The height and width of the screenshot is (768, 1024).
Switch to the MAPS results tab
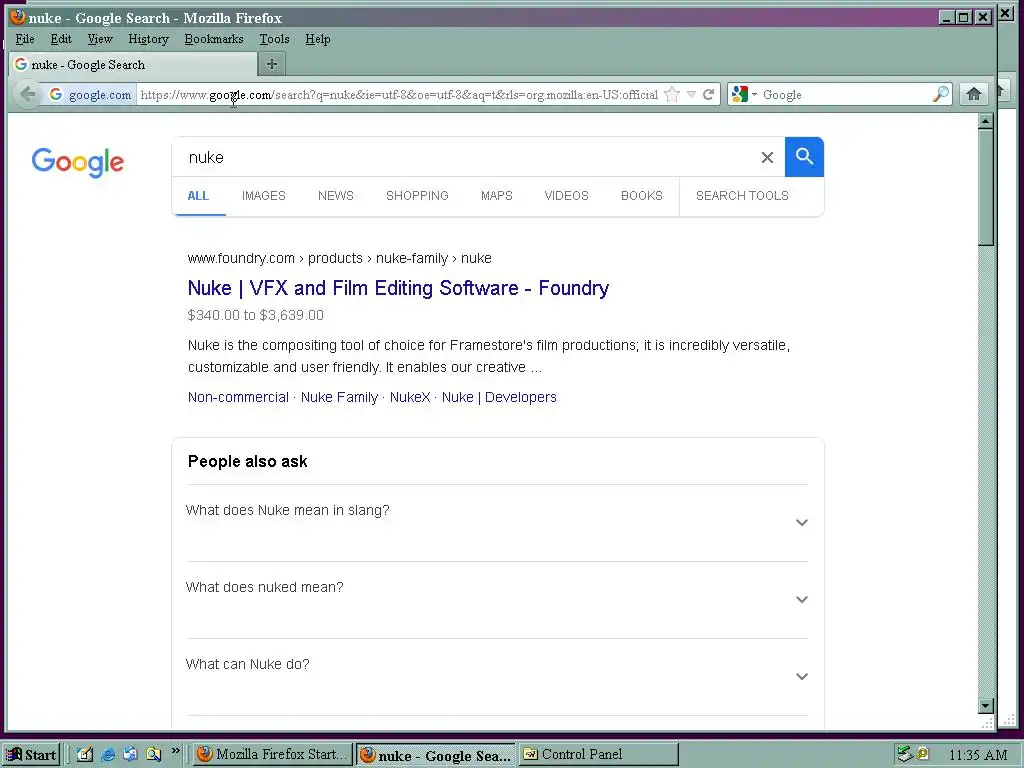click(496, 196)
